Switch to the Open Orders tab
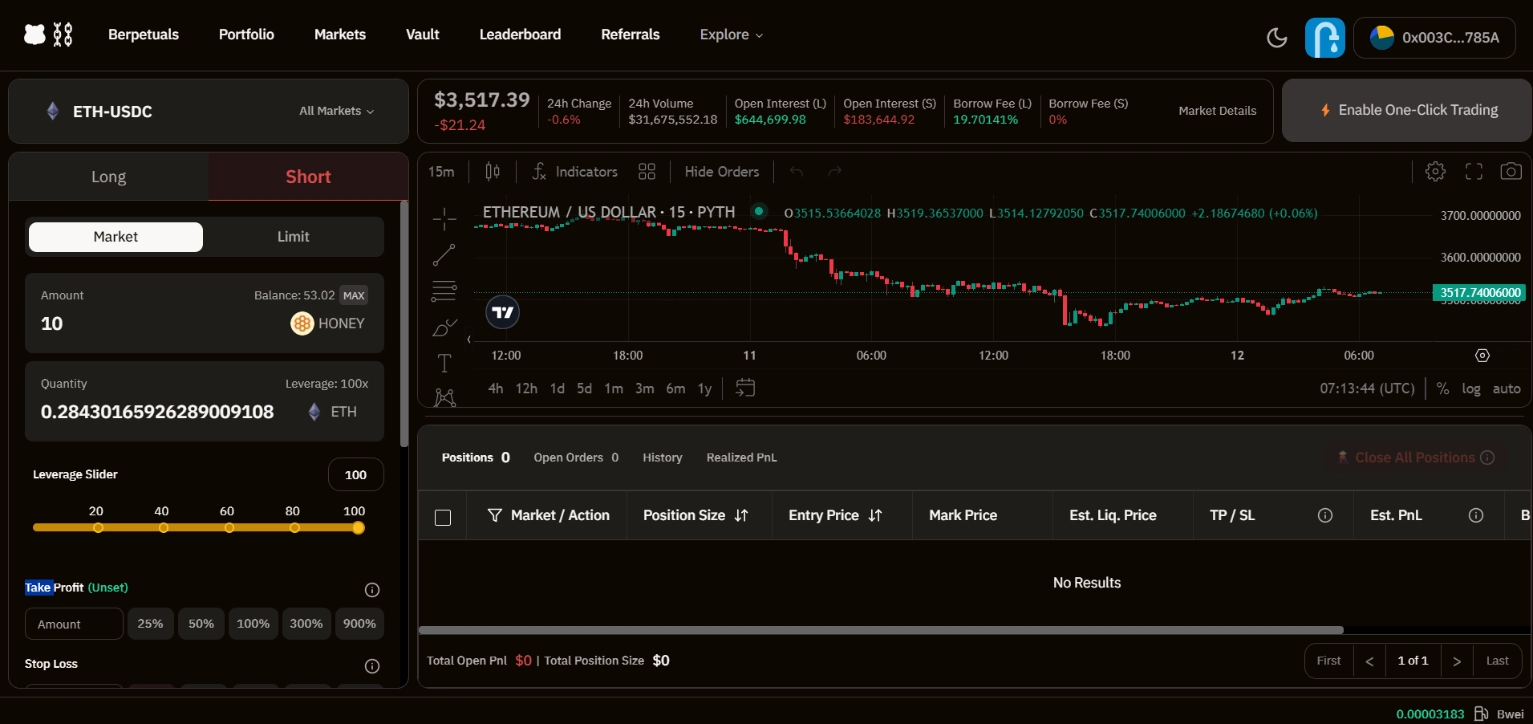 576,458
